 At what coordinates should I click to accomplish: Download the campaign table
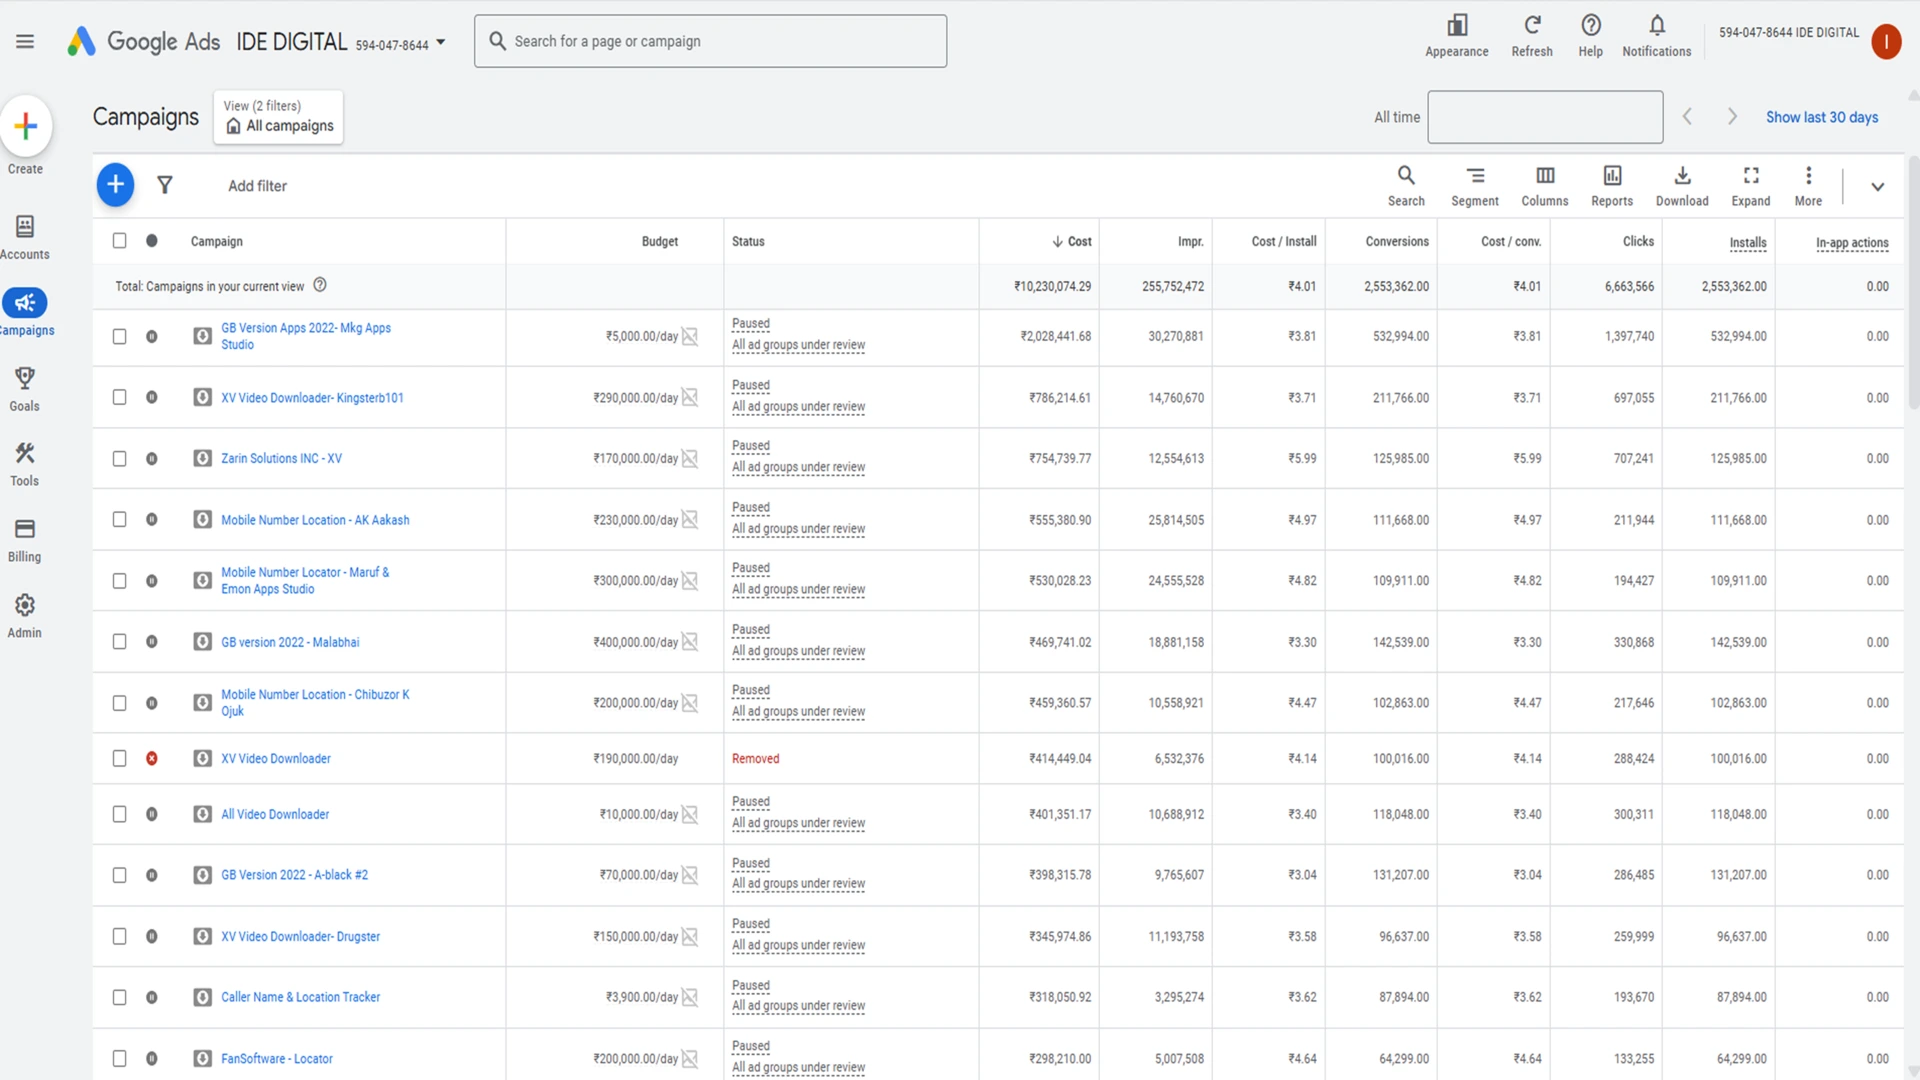click(1681, 186)
